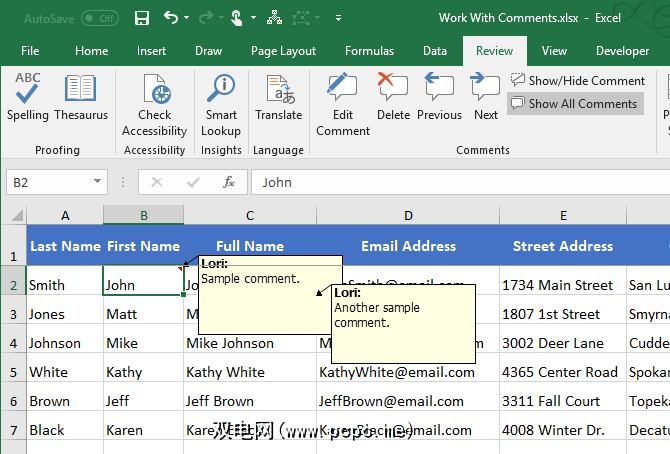
Task: Click Check Accessibility icon
Action: tap(155, 106)
